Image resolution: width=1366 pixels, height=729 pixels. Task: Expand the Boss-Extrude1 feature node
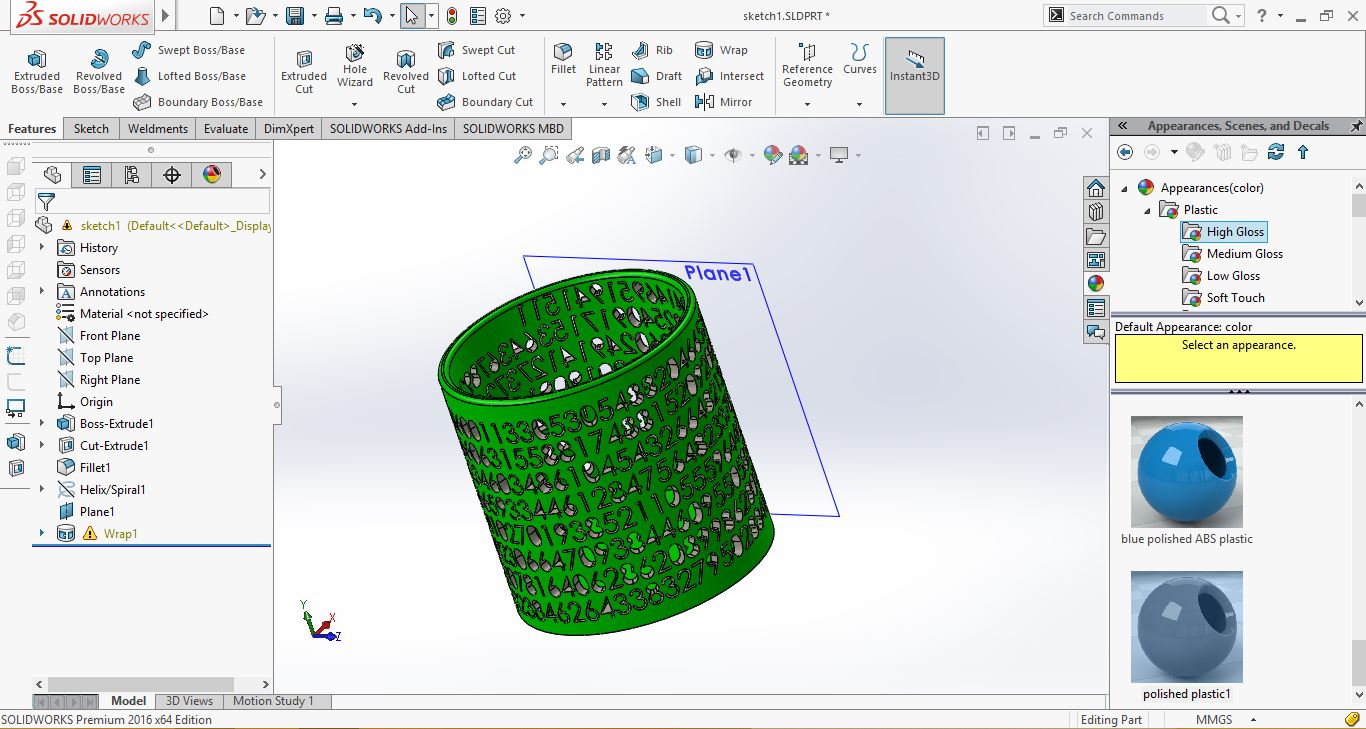pos(42,424)
